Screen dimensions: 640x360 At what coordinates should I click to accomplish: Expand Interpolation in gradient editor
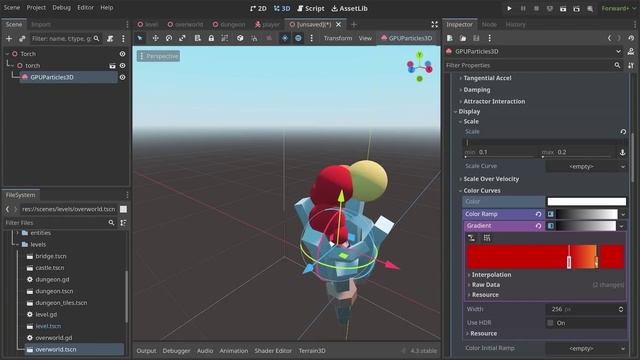[x=491, y=275]
